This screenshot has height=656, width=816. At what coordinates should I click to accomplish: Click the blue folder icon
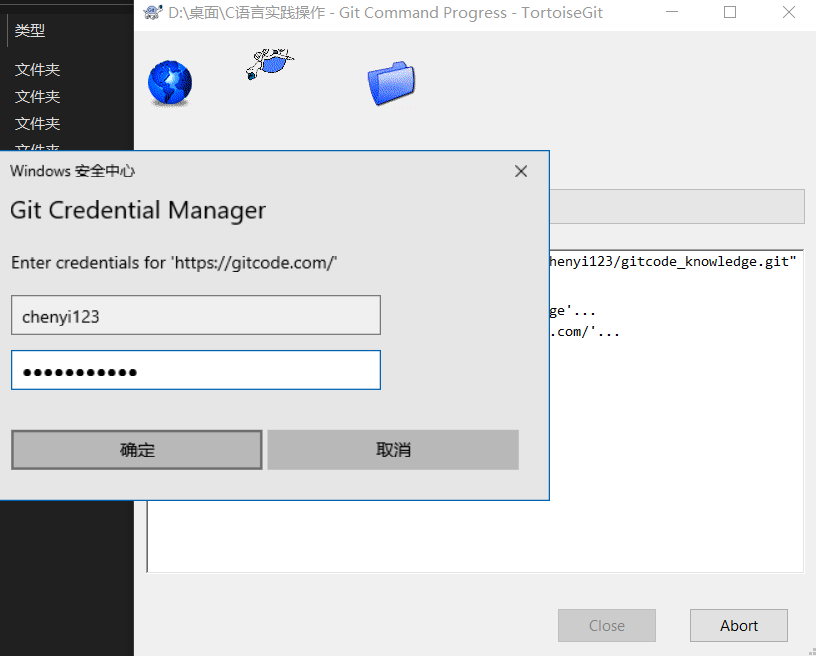click(391, 83)
